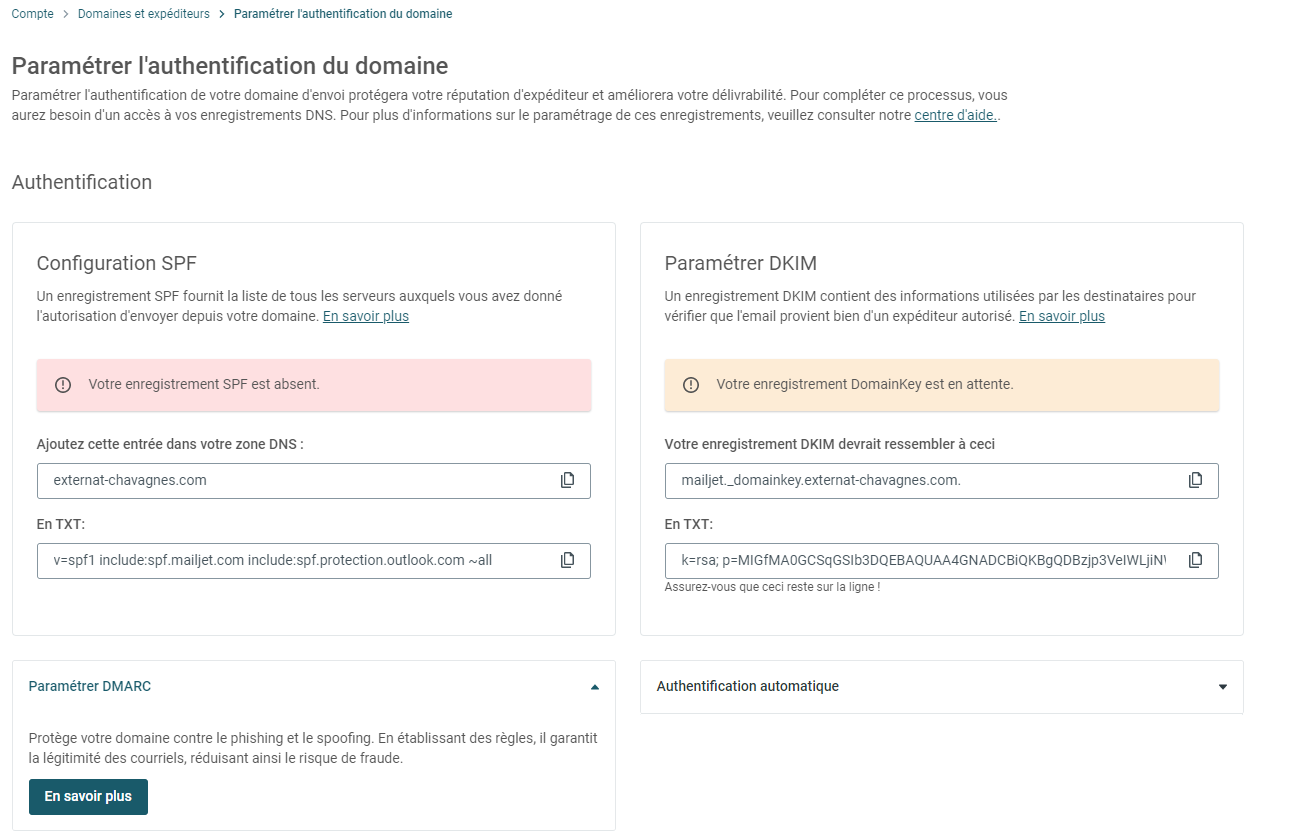Copy the DKIM TXT key value
Screen dimensions: 1291x831
[1195, 560]
